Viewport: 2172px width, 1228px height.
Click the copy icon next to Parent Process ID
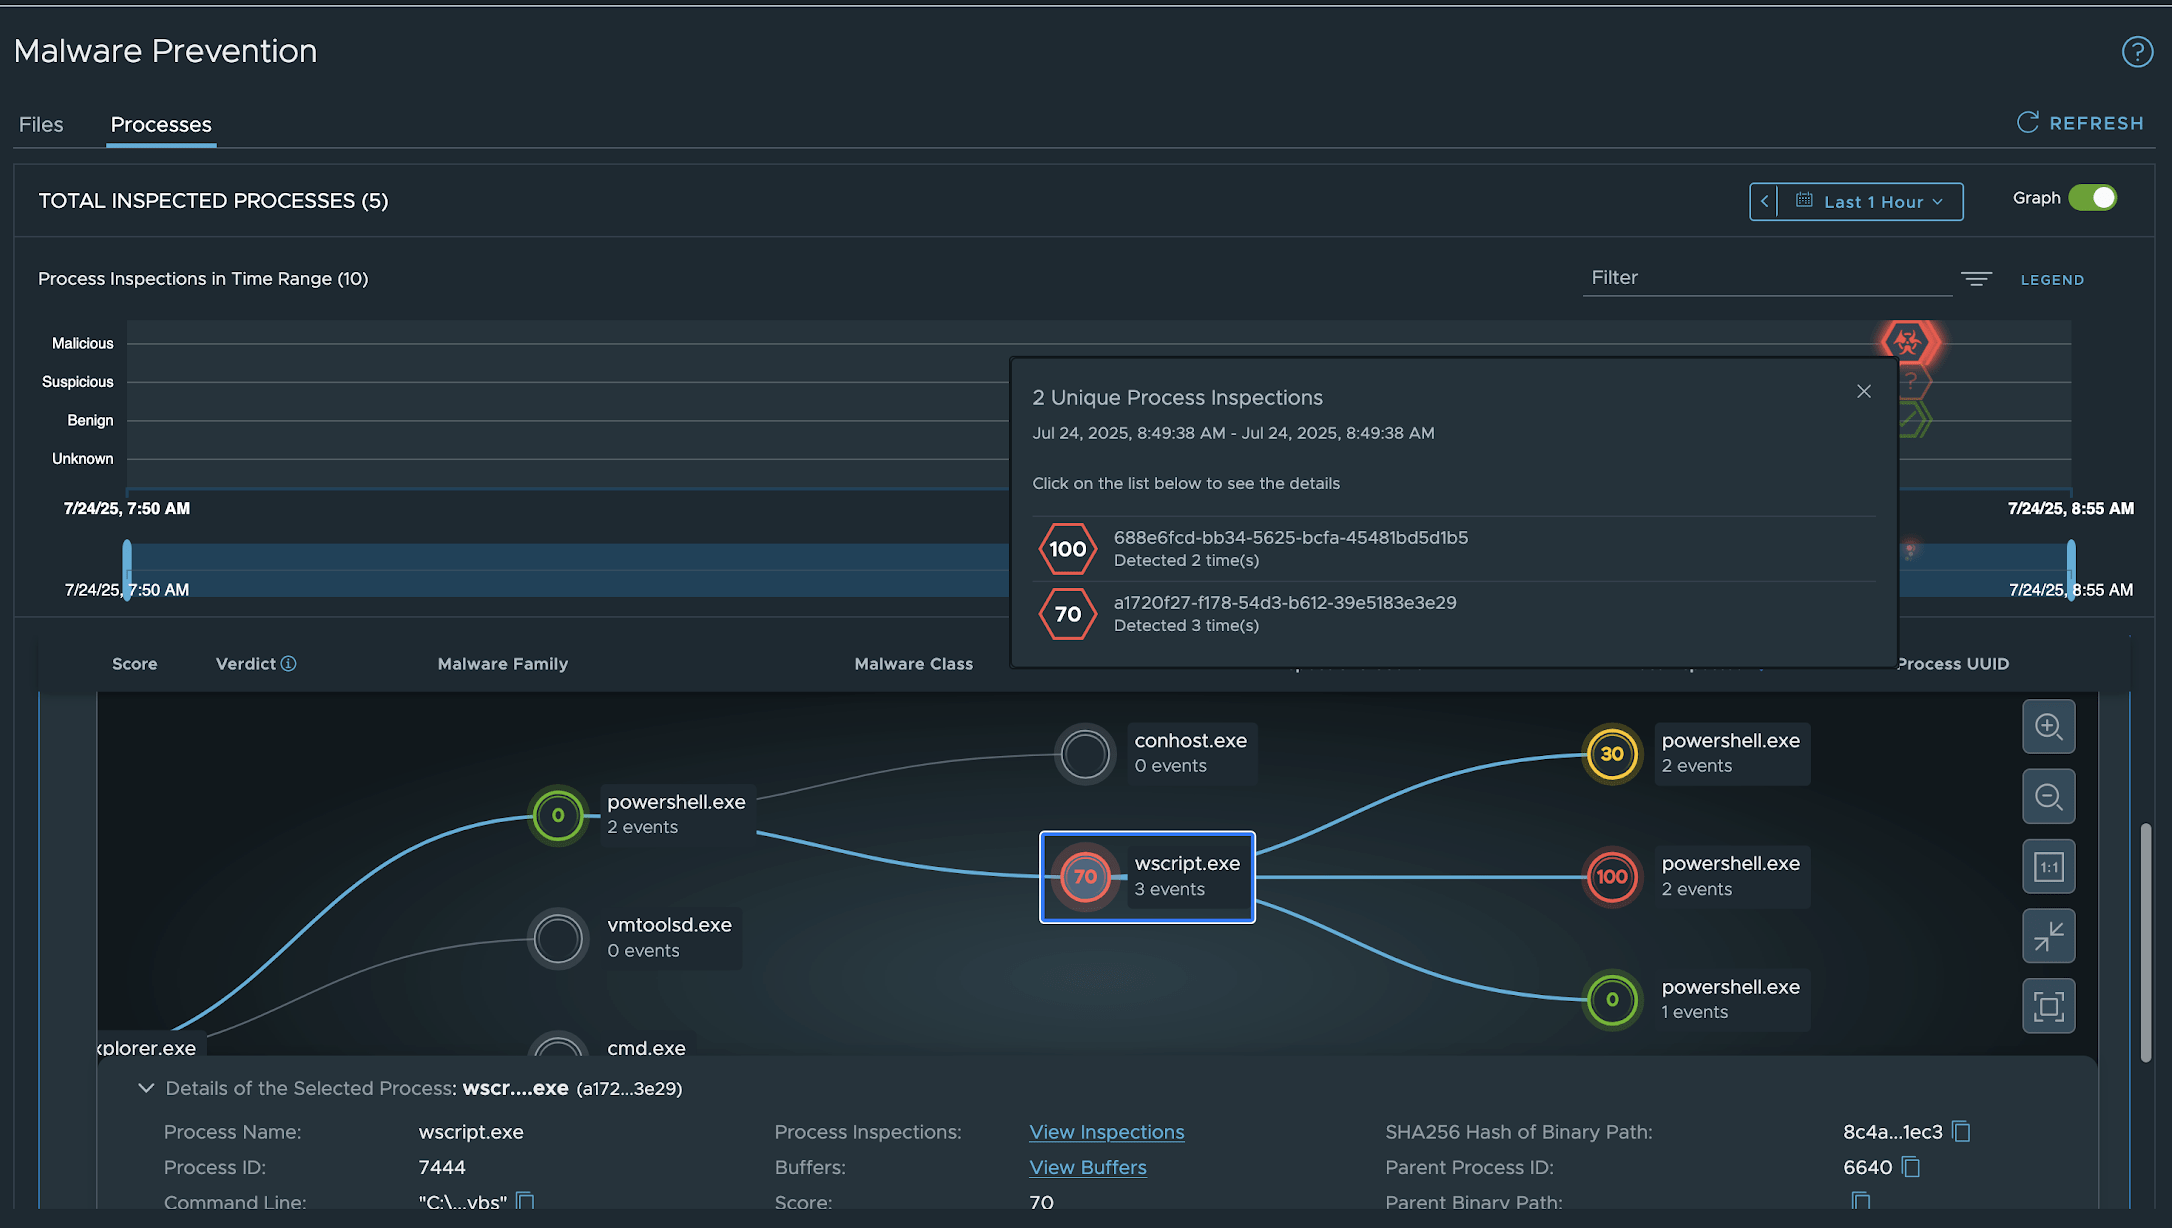tap(1911, 1167)
